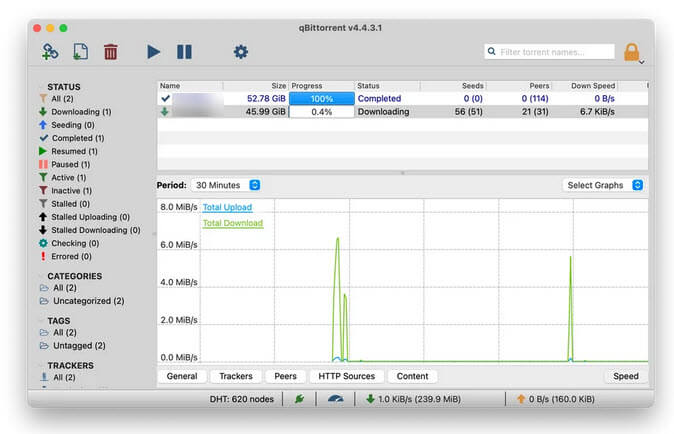Filter by Stalled Uploading (0)
674x434 pixels.
pyautogui.click(x=85, y=217)
